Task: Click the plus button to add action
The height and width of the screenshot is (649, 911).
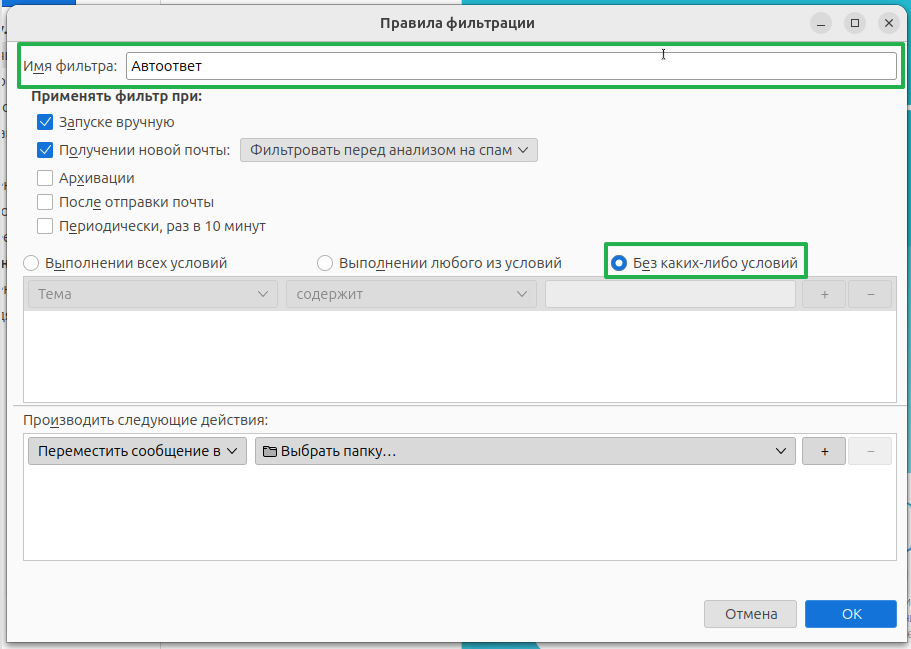Action: tap(824, 451)
